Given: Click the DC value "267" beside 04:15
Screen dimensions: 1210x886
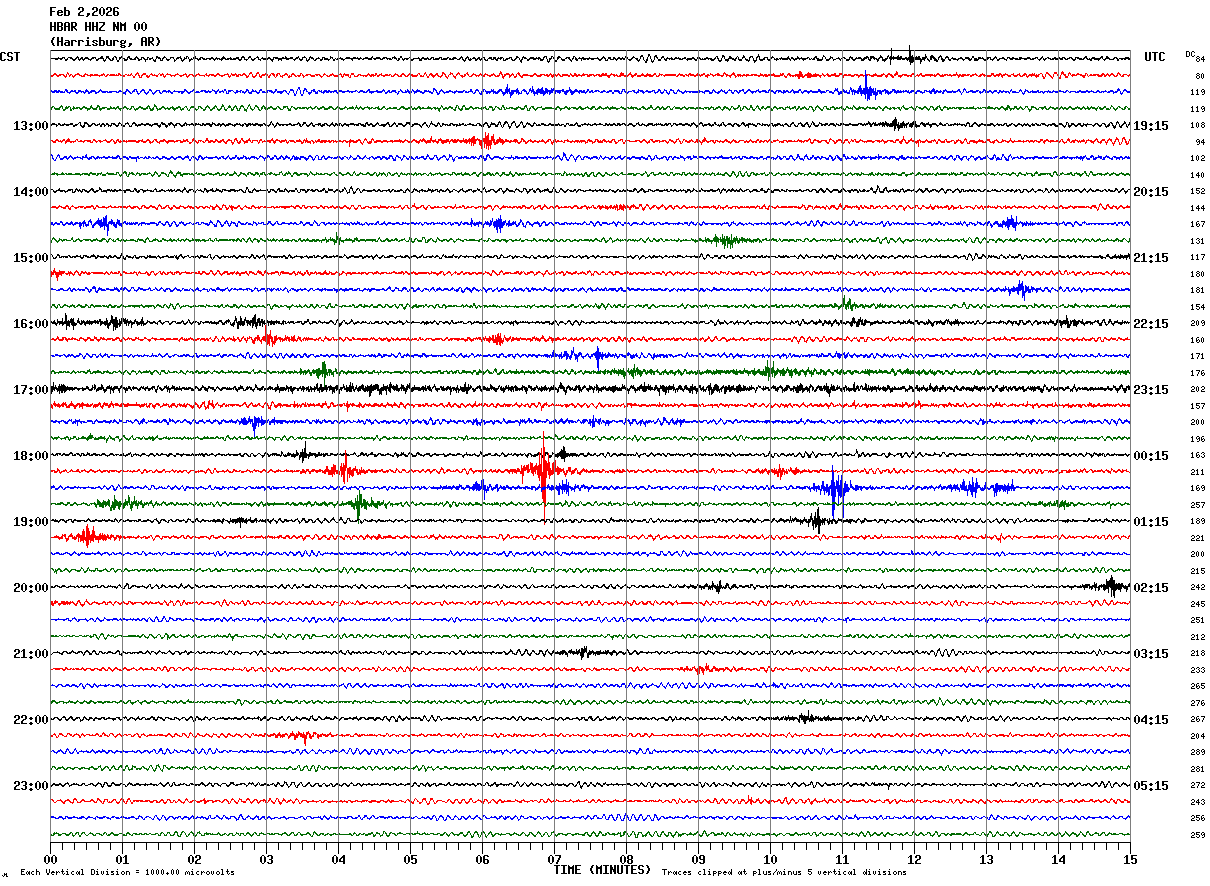Looking at the screenshot, I should pyautogui.click(x=1197, y=720).
